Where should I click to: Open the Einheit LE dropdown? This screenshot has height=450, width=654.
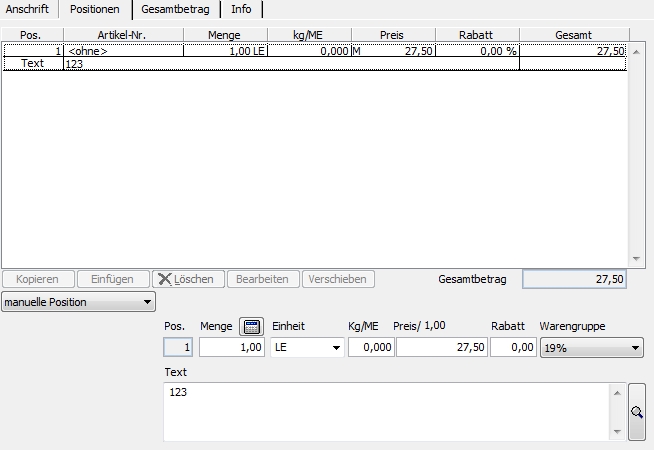click(307, 347)
